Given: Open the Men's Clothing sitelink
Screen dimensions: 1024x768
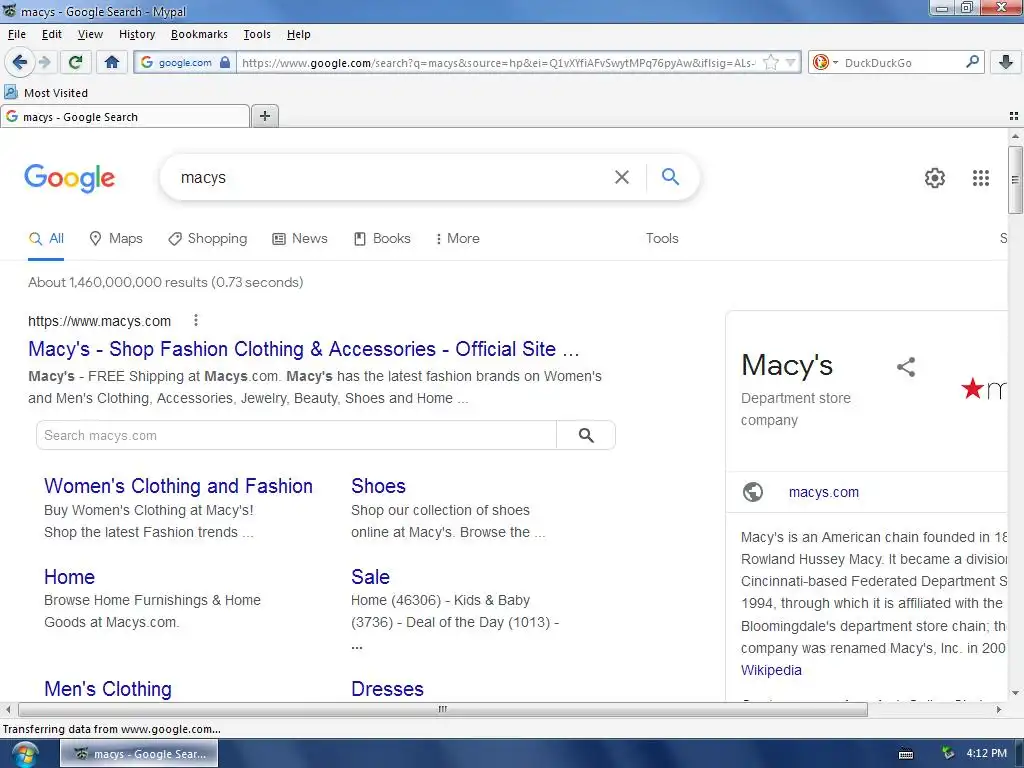Looking at the screenshot, I should tap(108, 689).
